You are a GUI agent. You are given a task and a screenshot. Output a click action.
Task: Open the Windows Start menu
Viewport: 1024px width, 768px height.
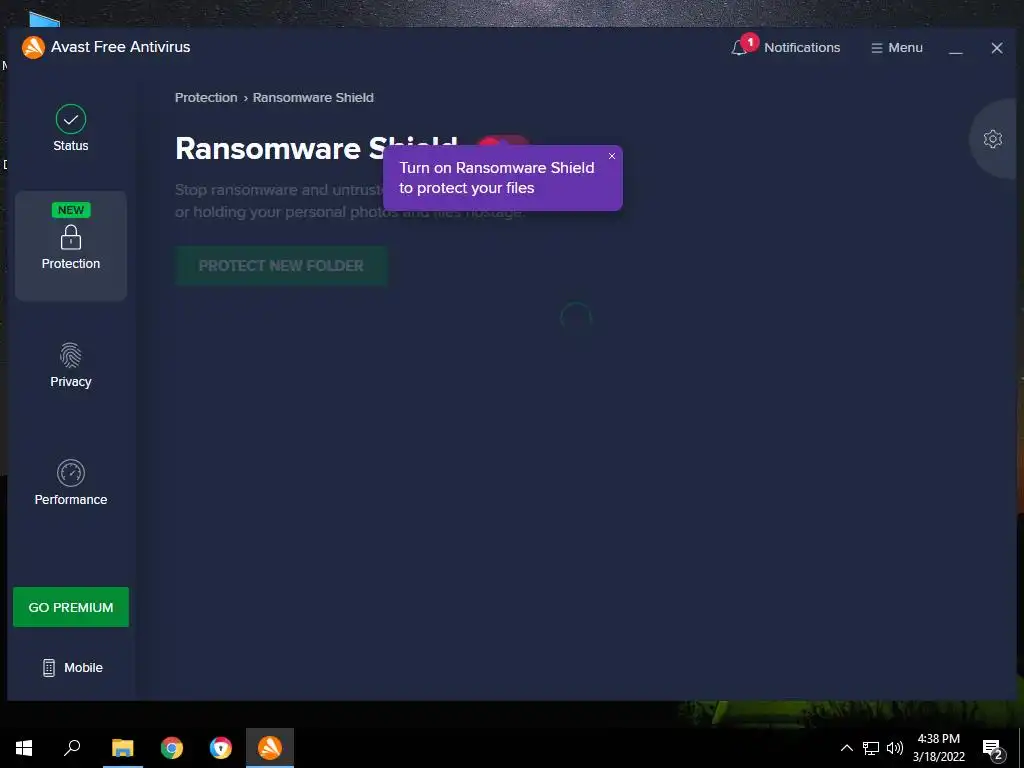(x=24, y=748)
